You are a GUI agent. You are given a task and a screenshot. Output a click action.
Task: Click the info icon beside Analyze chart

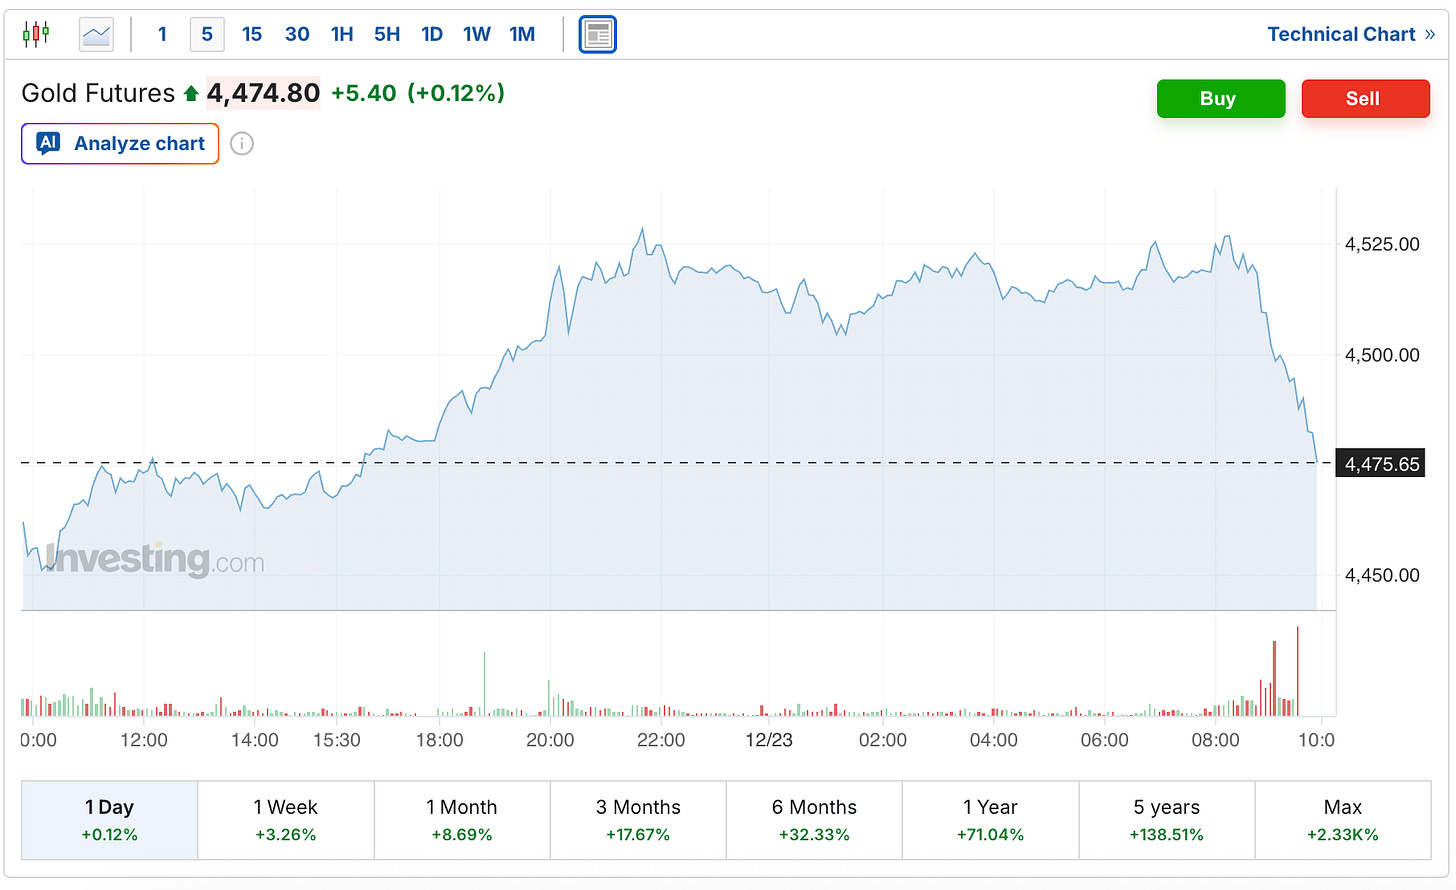(x=242, y=144)
